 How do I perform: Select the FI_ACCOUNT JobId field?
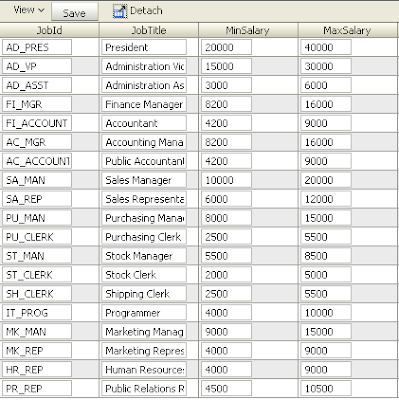tap(37, 123)
